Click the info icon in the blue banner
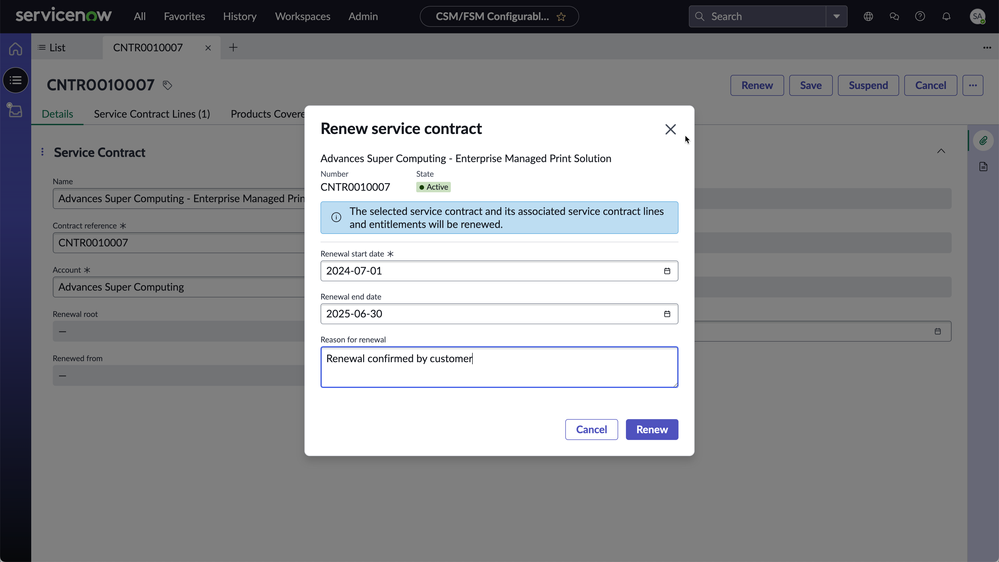 (x=336, y=217)
